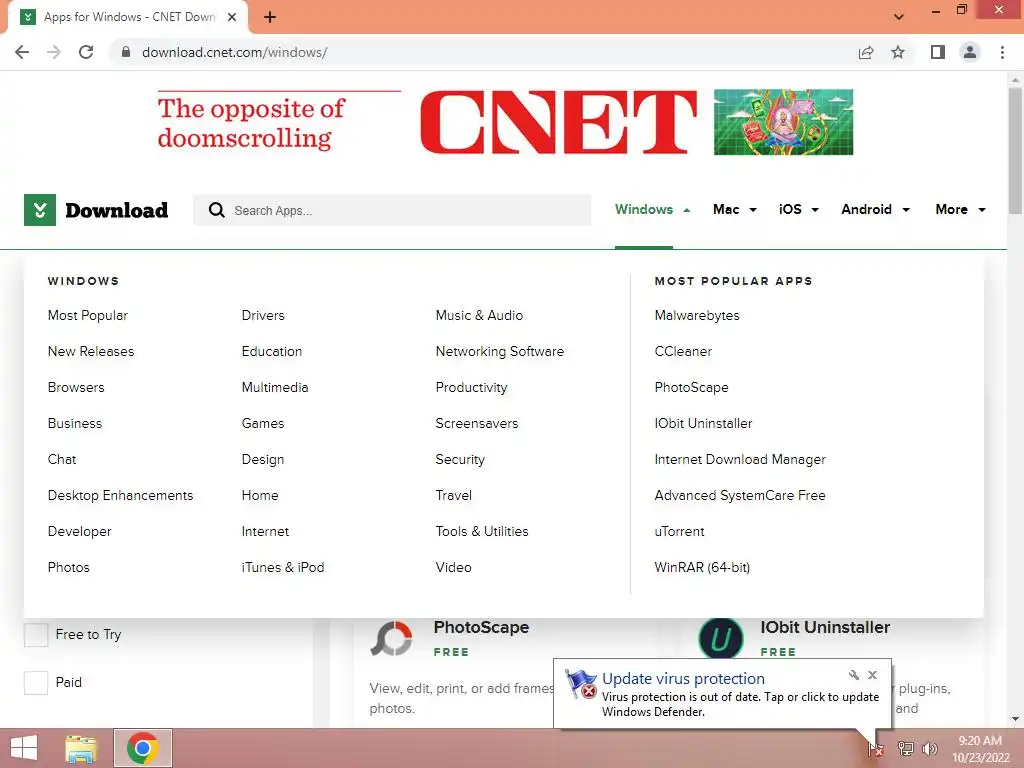The image size is (1024, 768).
Task: Select the Photos category link
Action: tap(69, 568)
